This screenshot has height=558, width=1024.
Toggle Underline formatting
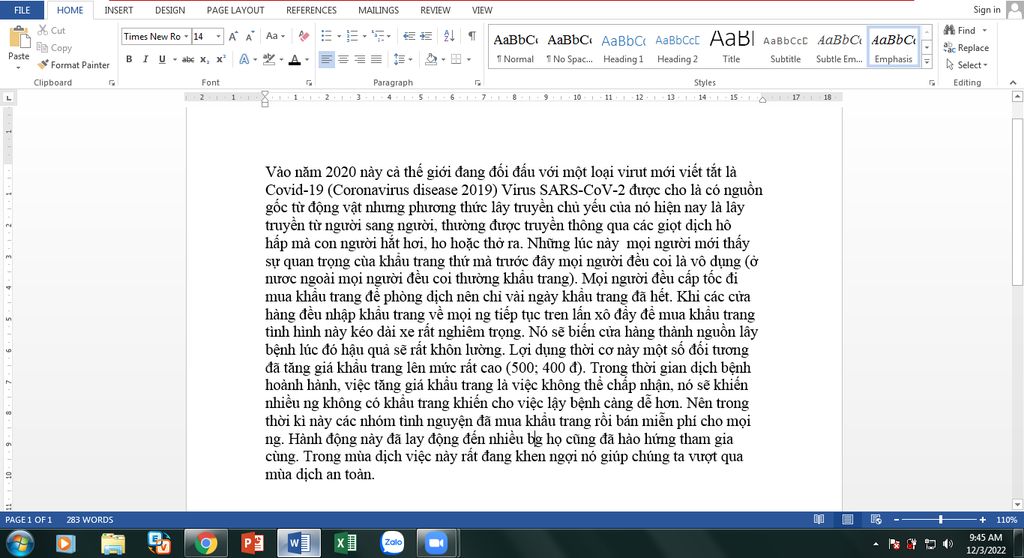pos(161,59)
